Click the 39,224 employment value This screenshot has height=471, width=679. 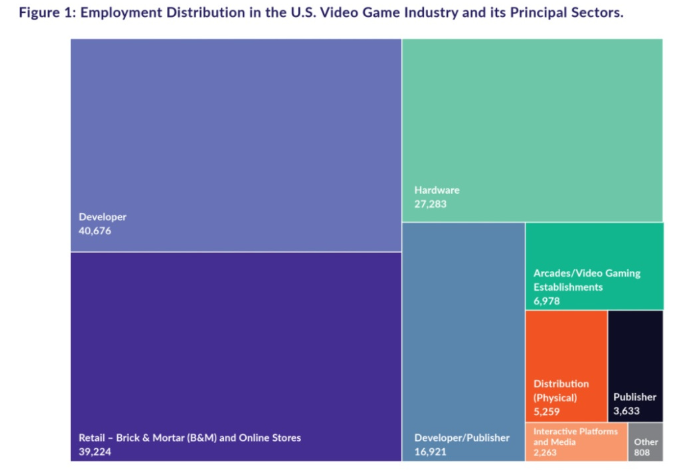(97, 452)
